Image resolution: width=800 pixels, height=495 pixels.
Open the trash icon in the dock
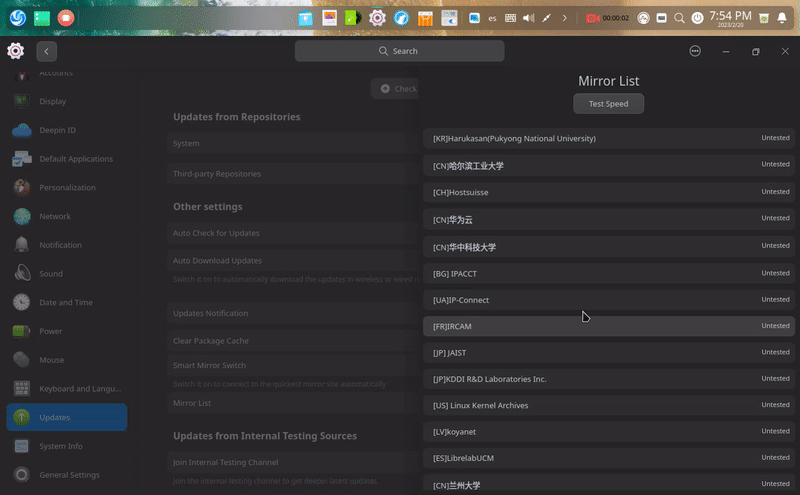click(764, 18)
